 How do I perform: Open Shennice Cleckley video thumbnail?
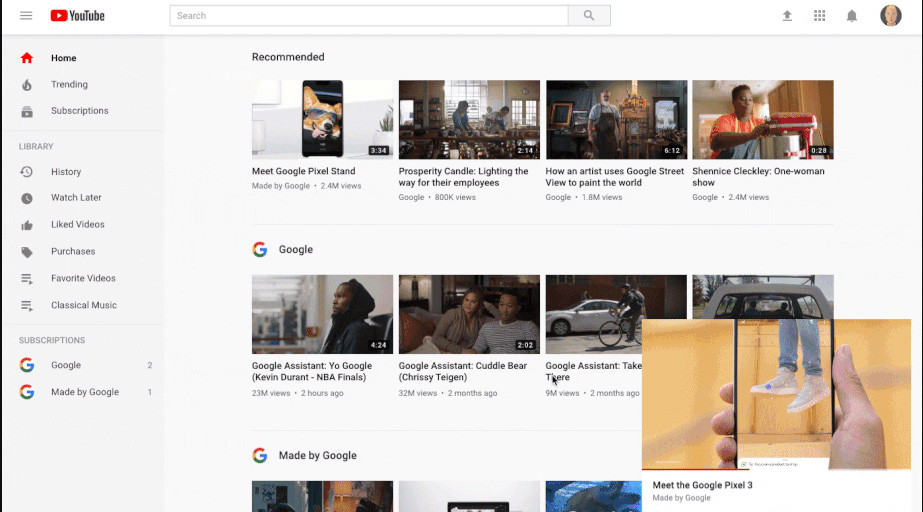pyautogui.click(x=763, y=119)
